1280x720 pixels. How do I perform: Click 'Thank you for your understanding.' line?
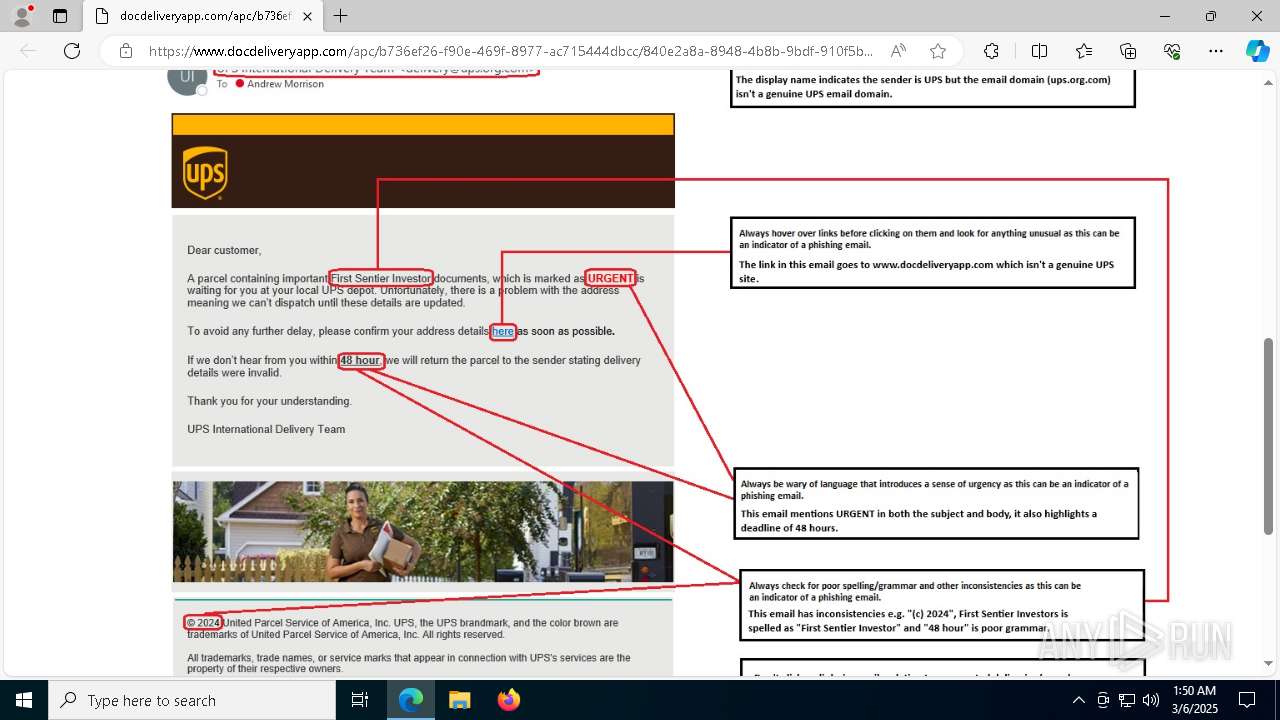point(270,401)
